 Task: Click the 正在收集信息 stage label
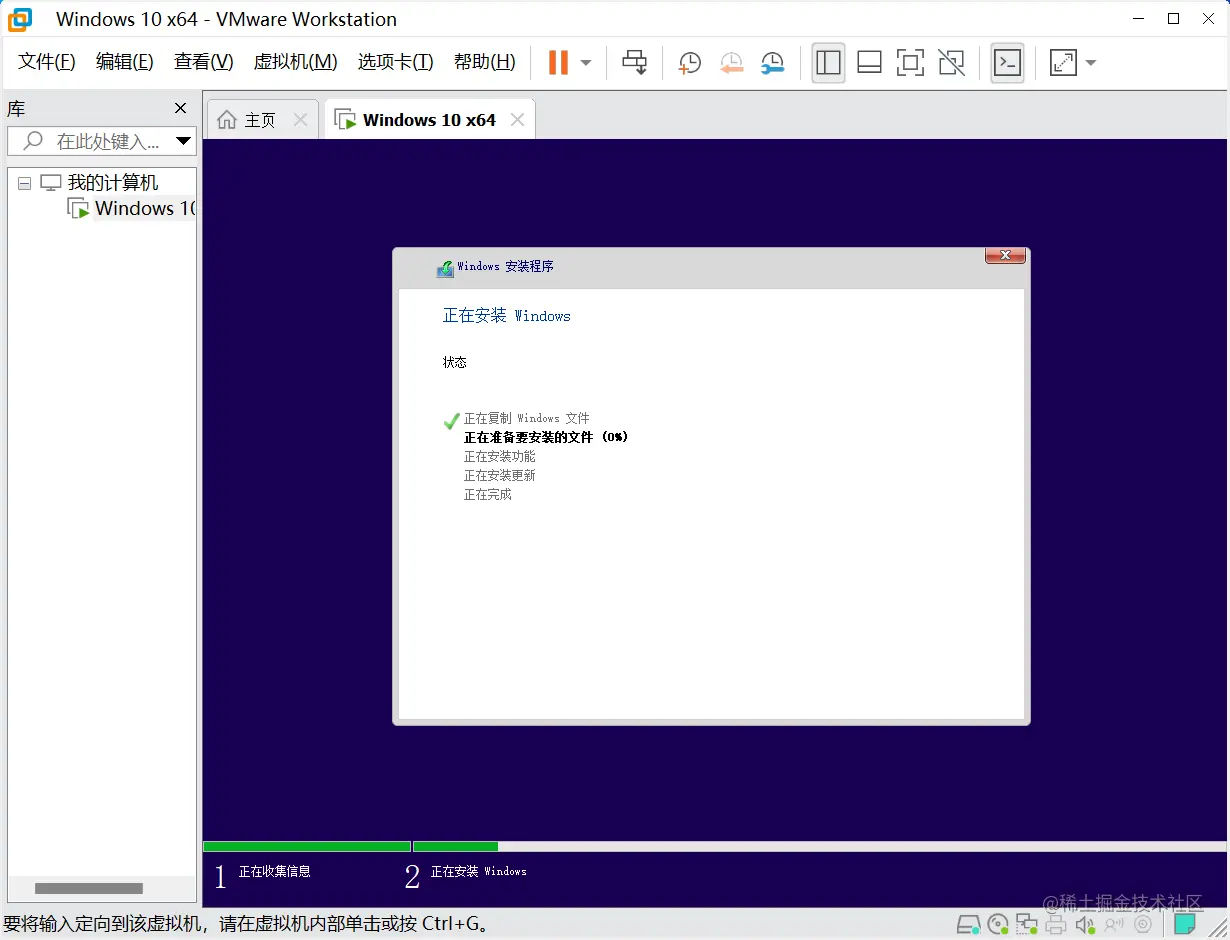click(274, 872)
